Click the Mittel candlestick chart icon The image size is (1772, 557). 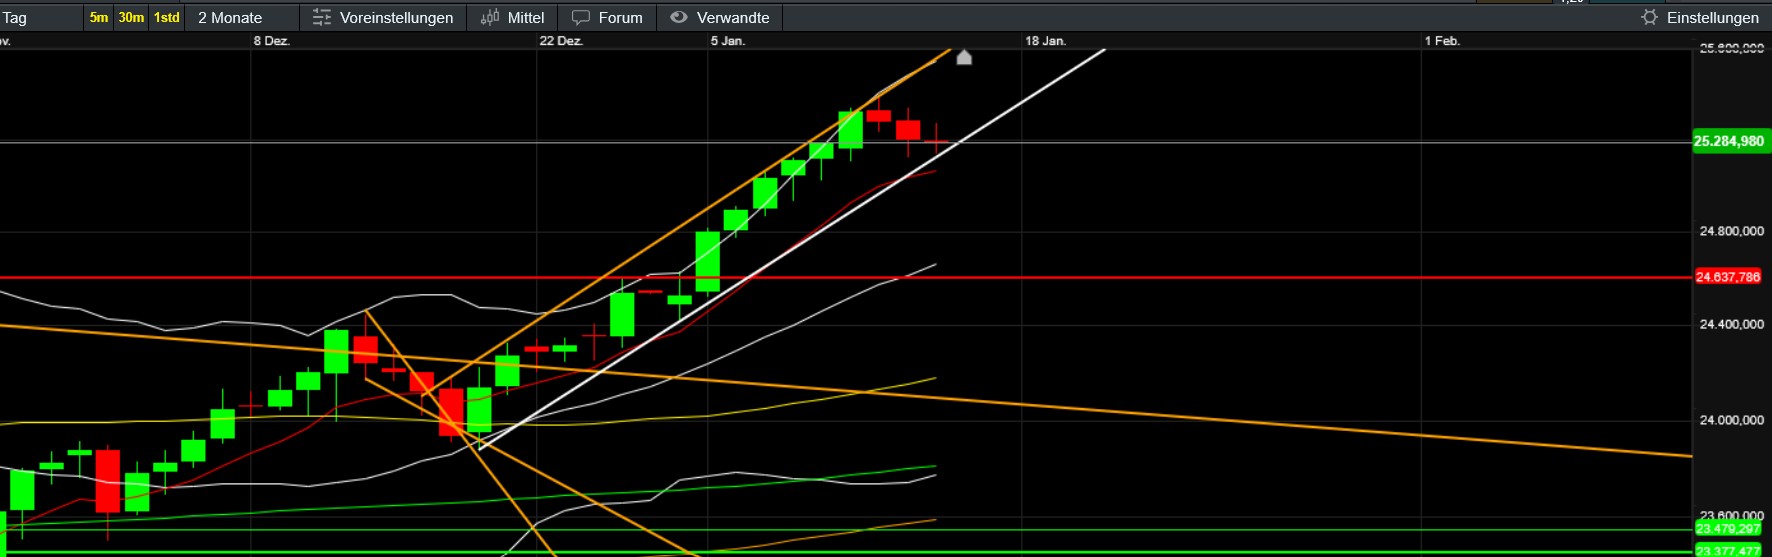(490, 18)
